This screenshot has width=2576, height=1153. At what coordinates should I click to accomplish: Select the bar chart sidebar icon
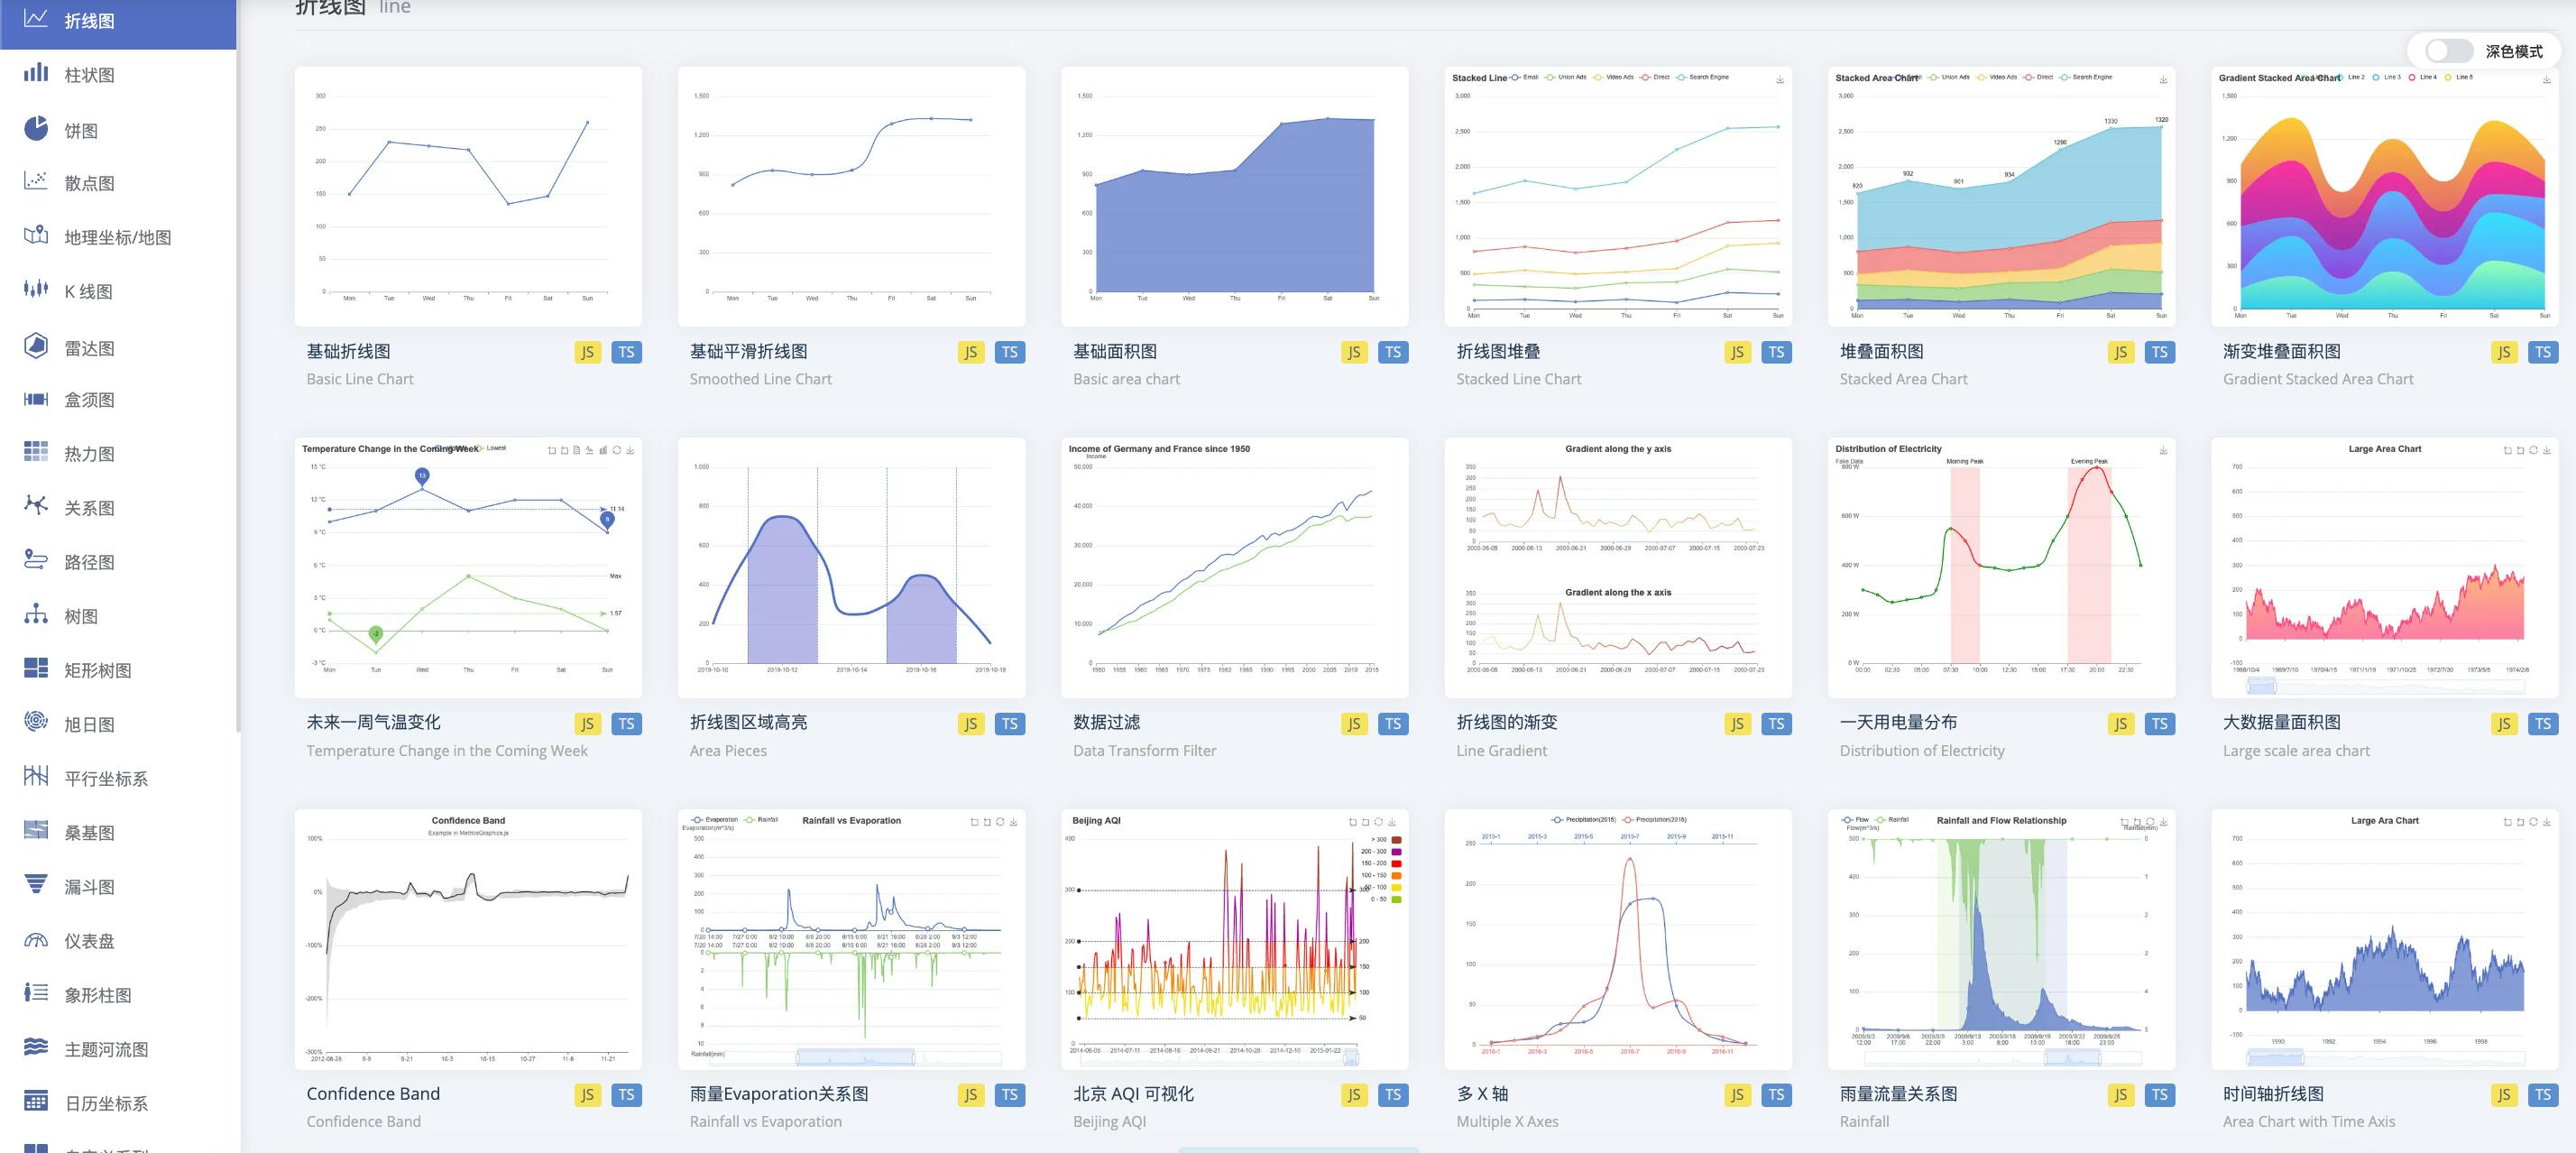36,73
